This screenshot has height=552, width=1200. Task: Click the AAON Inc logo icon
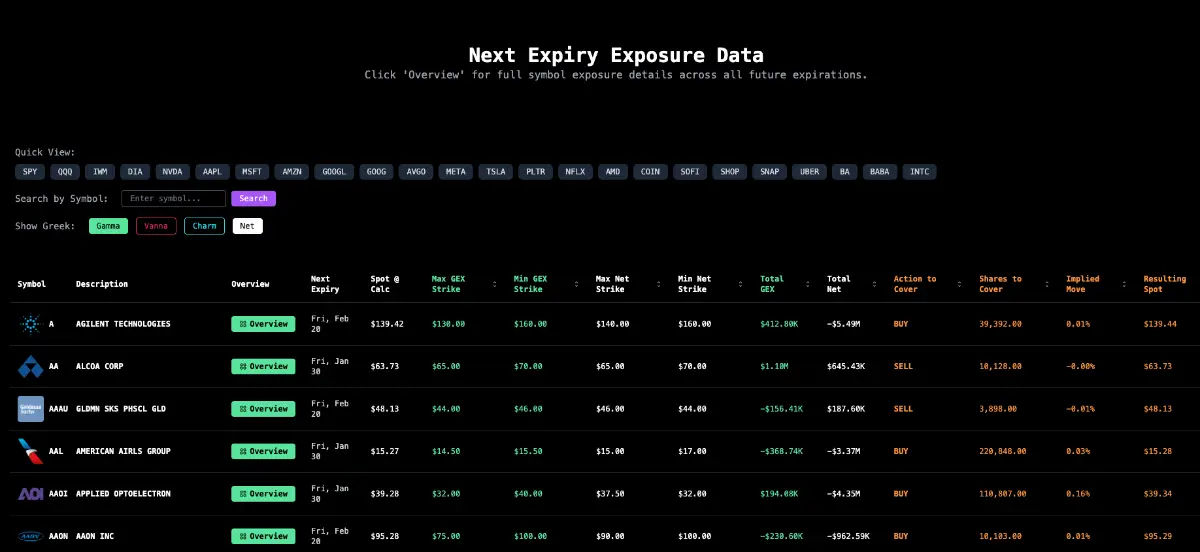tap(30, 536)
